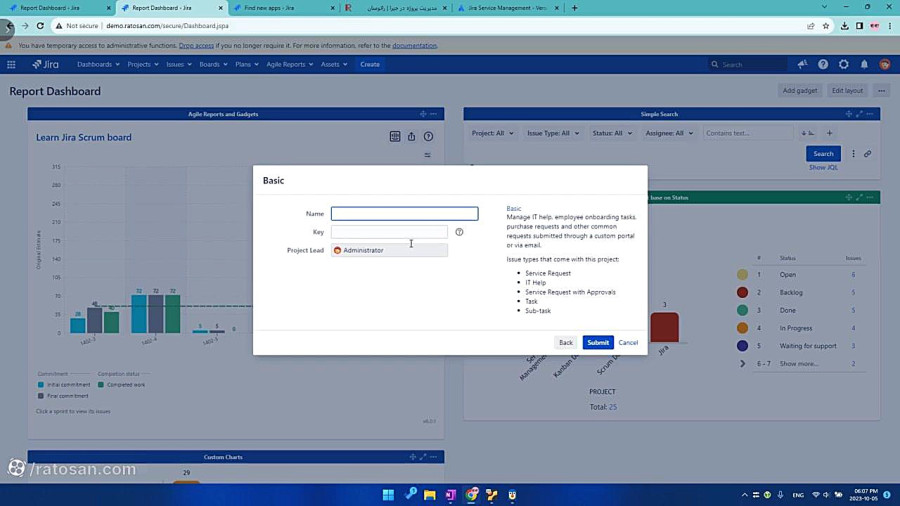The image size is (900, 506).
Task: Open OneNote from the taskbar
Action: pos(451,495)
